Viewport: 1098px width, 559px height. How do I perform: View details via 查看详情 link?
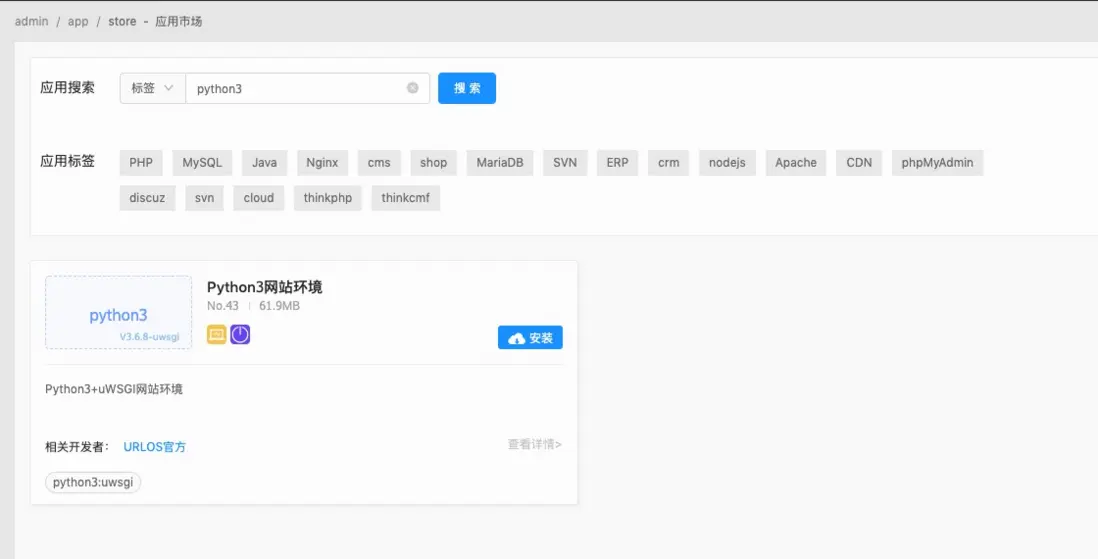tap(534, 444)
